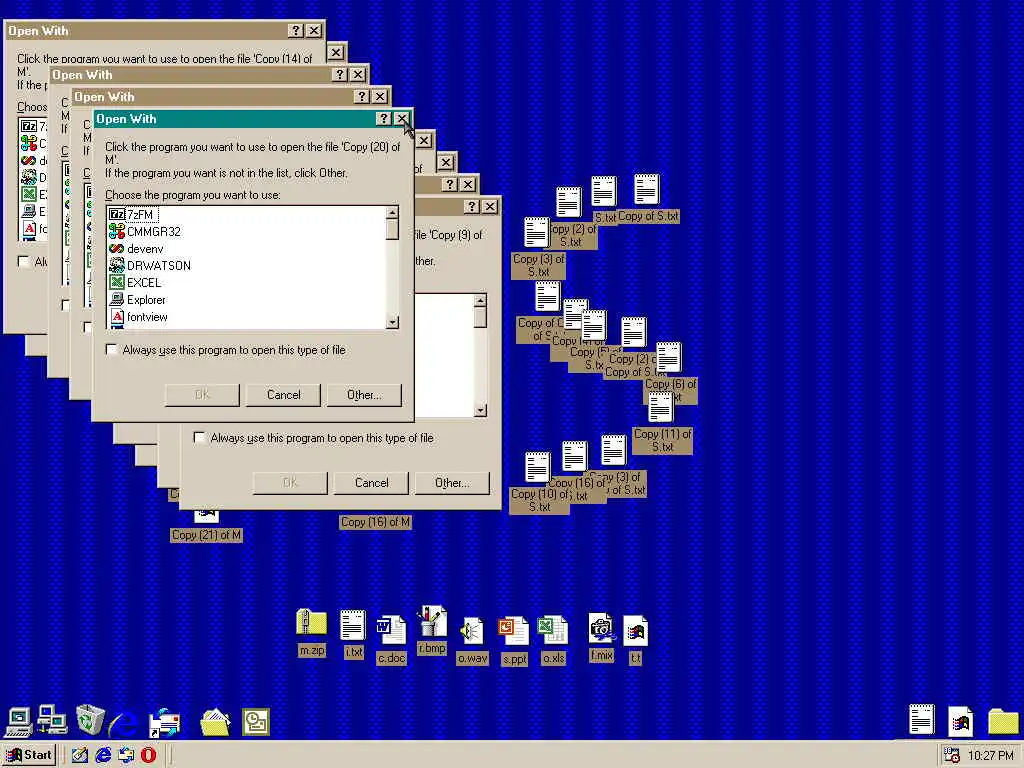Click scroll-down arrow in Copy (9) dialog list
The image size is (1024, 768).
tap(480, 410)
